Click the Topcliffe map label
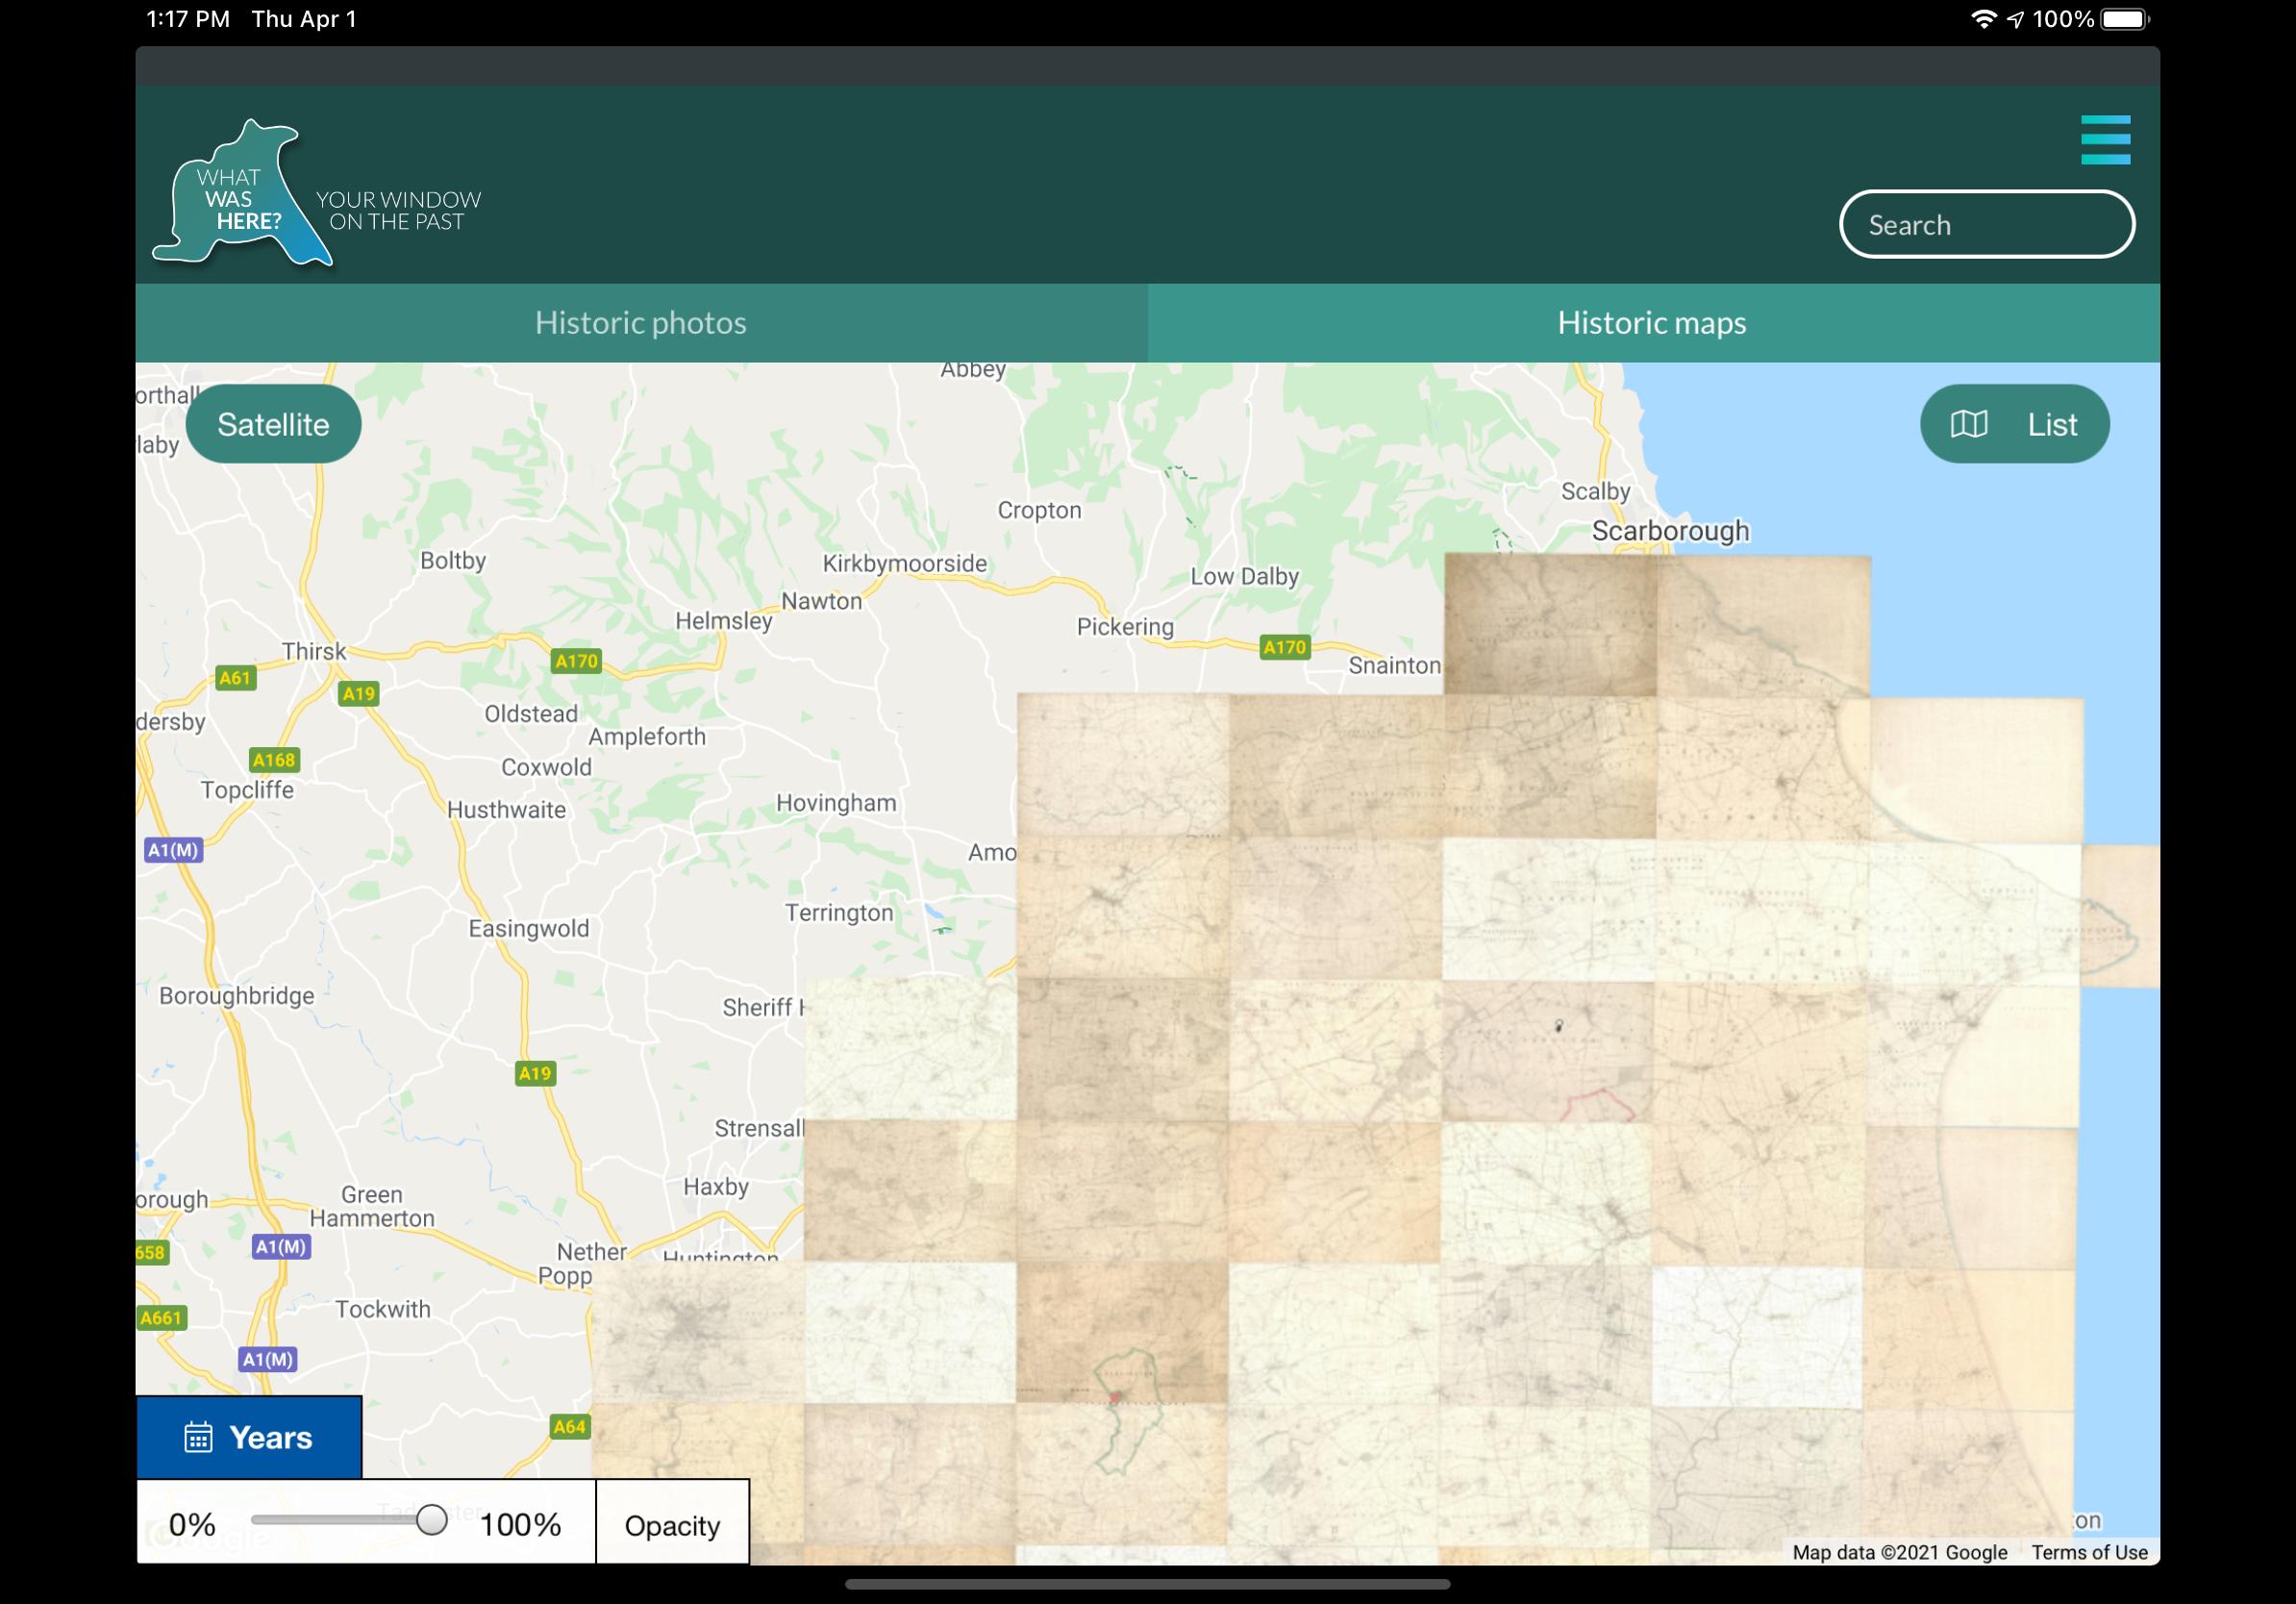This screenshot has width=2296, height=1604. [247, 791]
